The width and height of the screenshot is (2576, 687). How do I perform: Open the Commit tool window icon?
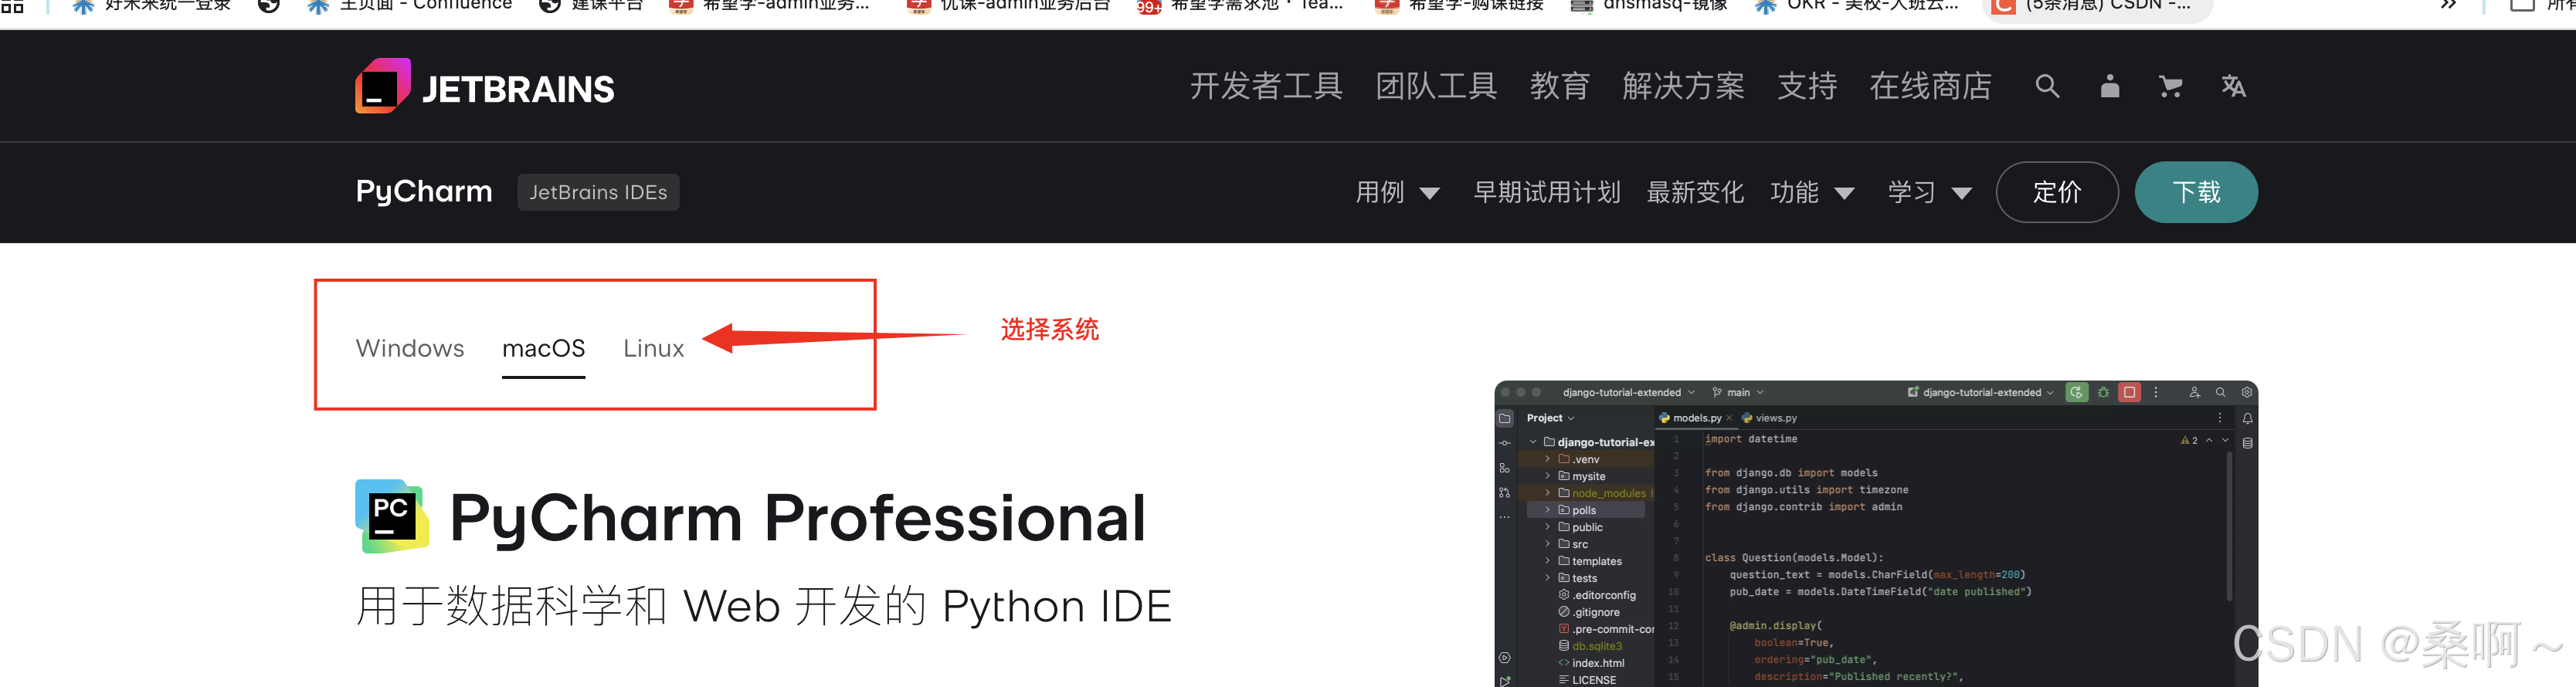pyautogui.click(x=1504, y=443)
